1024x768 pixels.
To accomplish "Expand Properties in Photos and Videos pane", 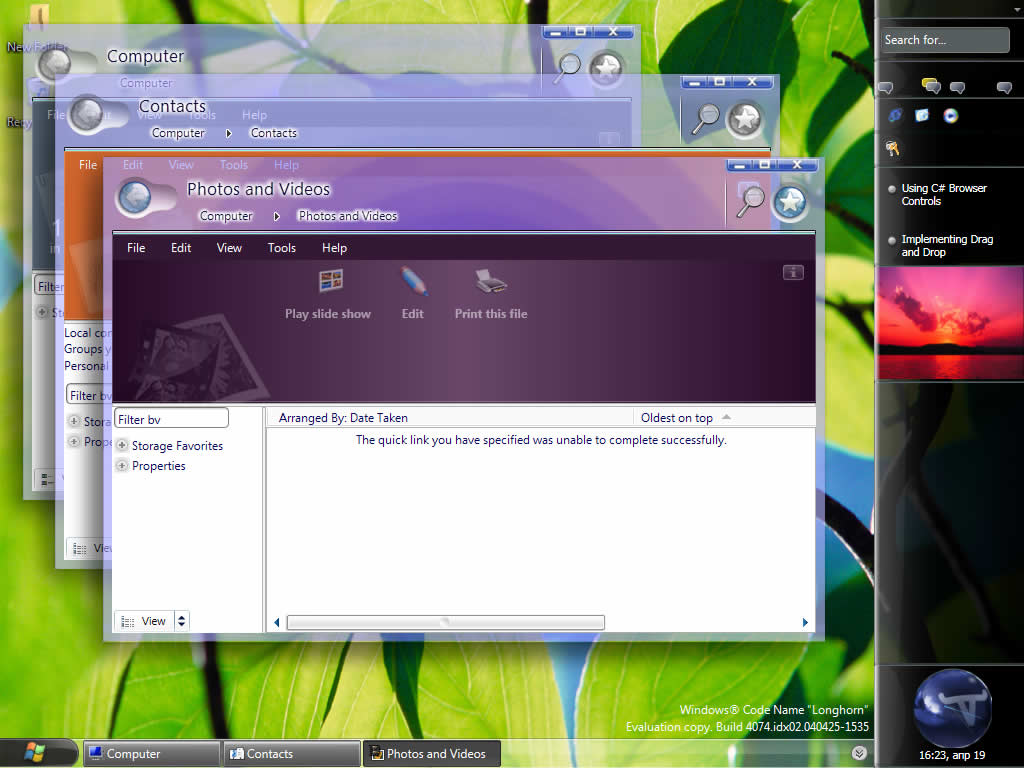I will click(x=122, y=466).
